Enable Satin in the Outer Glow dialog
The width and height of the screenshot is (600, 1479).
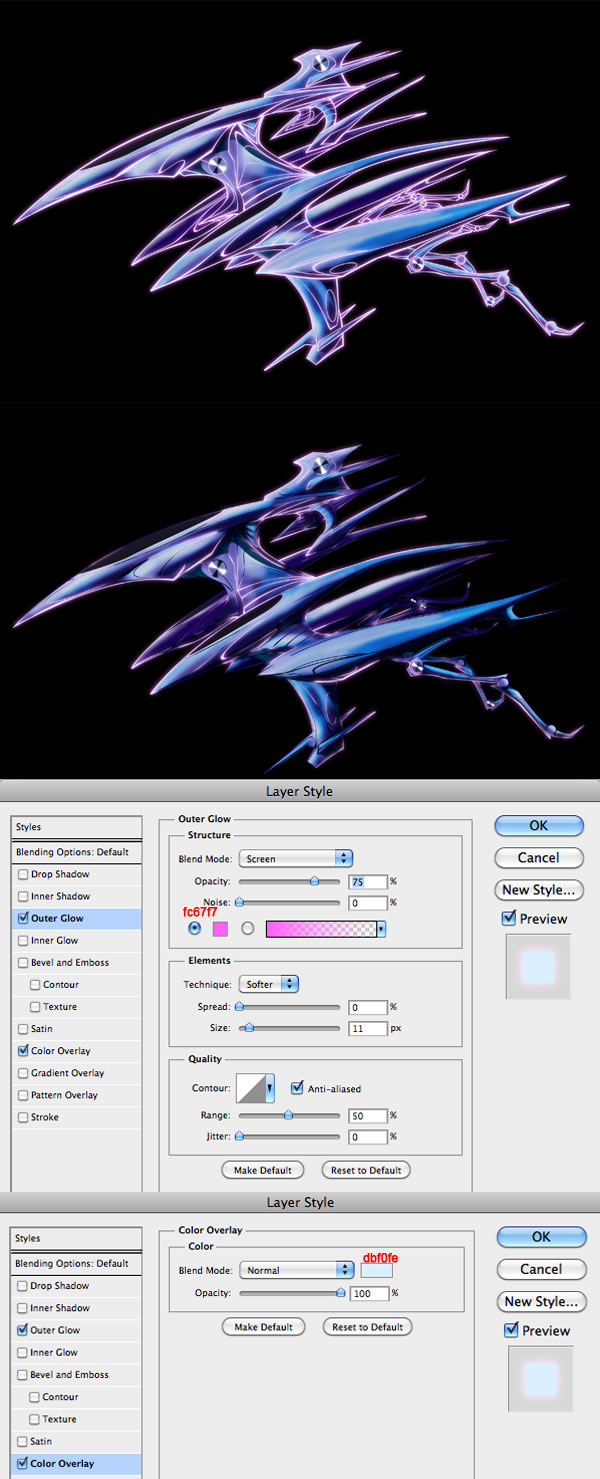23,1029
